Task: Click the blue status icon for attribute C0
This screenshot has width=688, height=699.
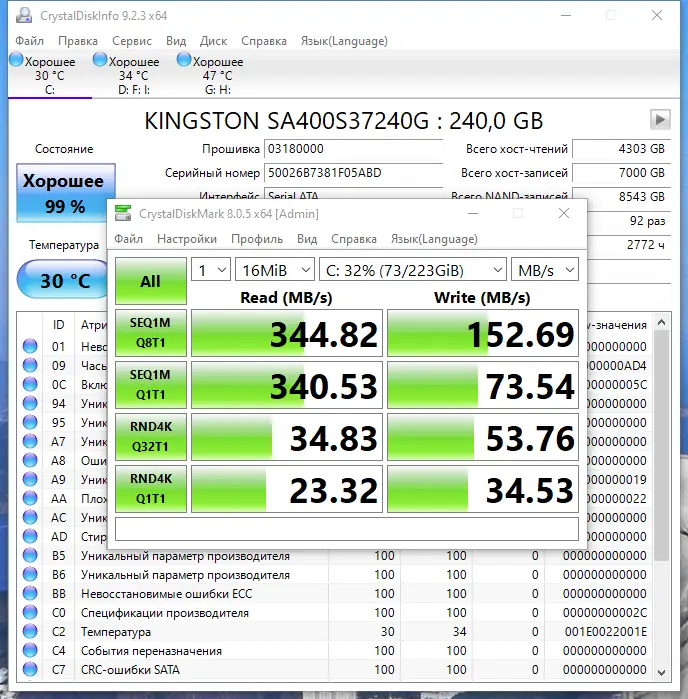Action: point(30,613)
